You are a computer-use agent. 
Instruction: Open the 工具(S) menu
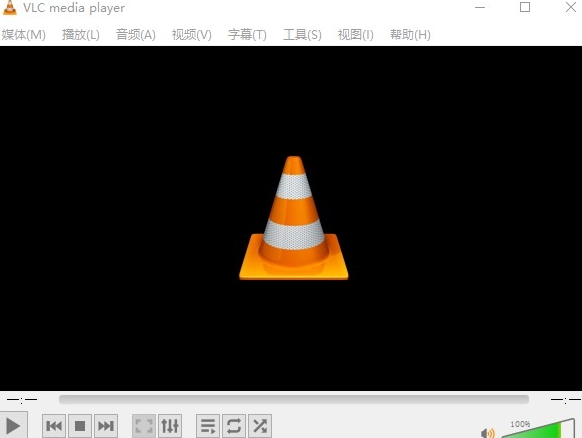(302, 35)
